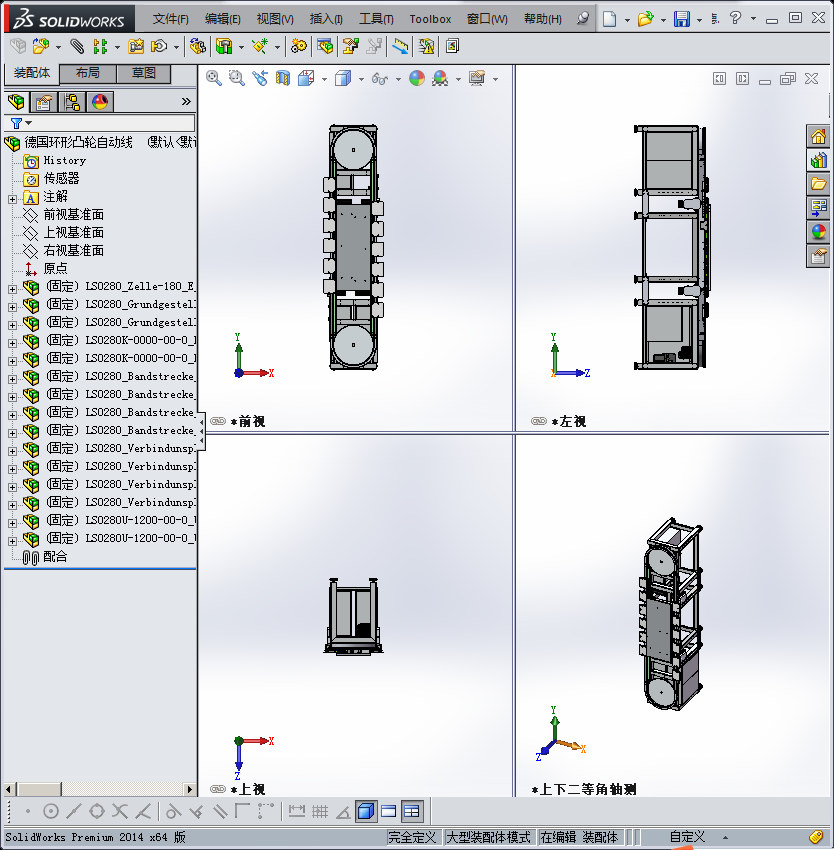Screen dimensions: 834x850
Task: Expand the 注解 tree node
Action: (12, 199)
